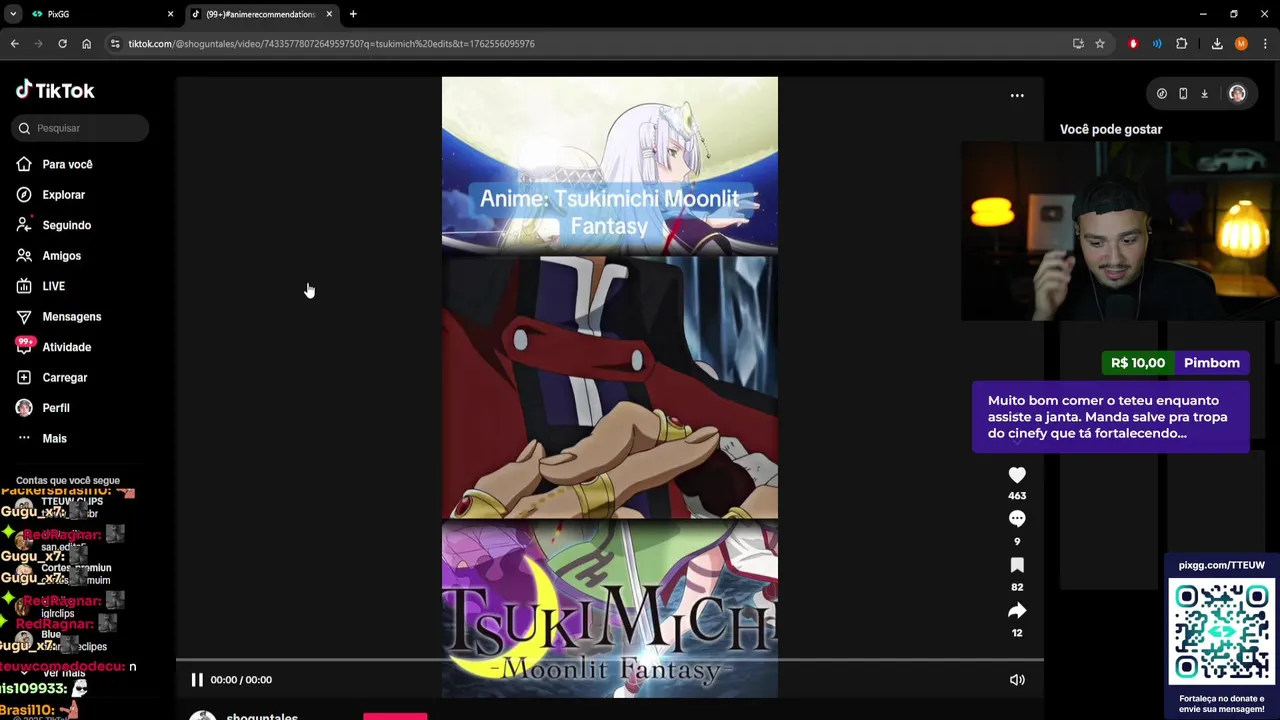Click the Anime: Tsukimichi Moonlit Fantasy video
The image size is (1280, 720).
click(609, 387)
